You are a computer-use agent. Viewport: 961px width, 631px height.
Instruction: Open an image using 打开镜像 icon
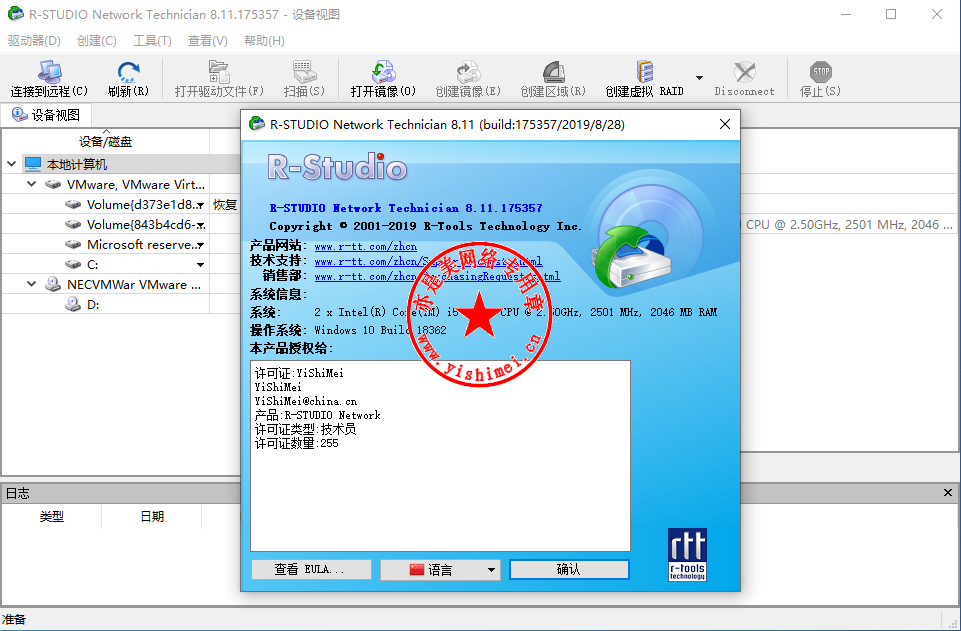click(383, 72)
